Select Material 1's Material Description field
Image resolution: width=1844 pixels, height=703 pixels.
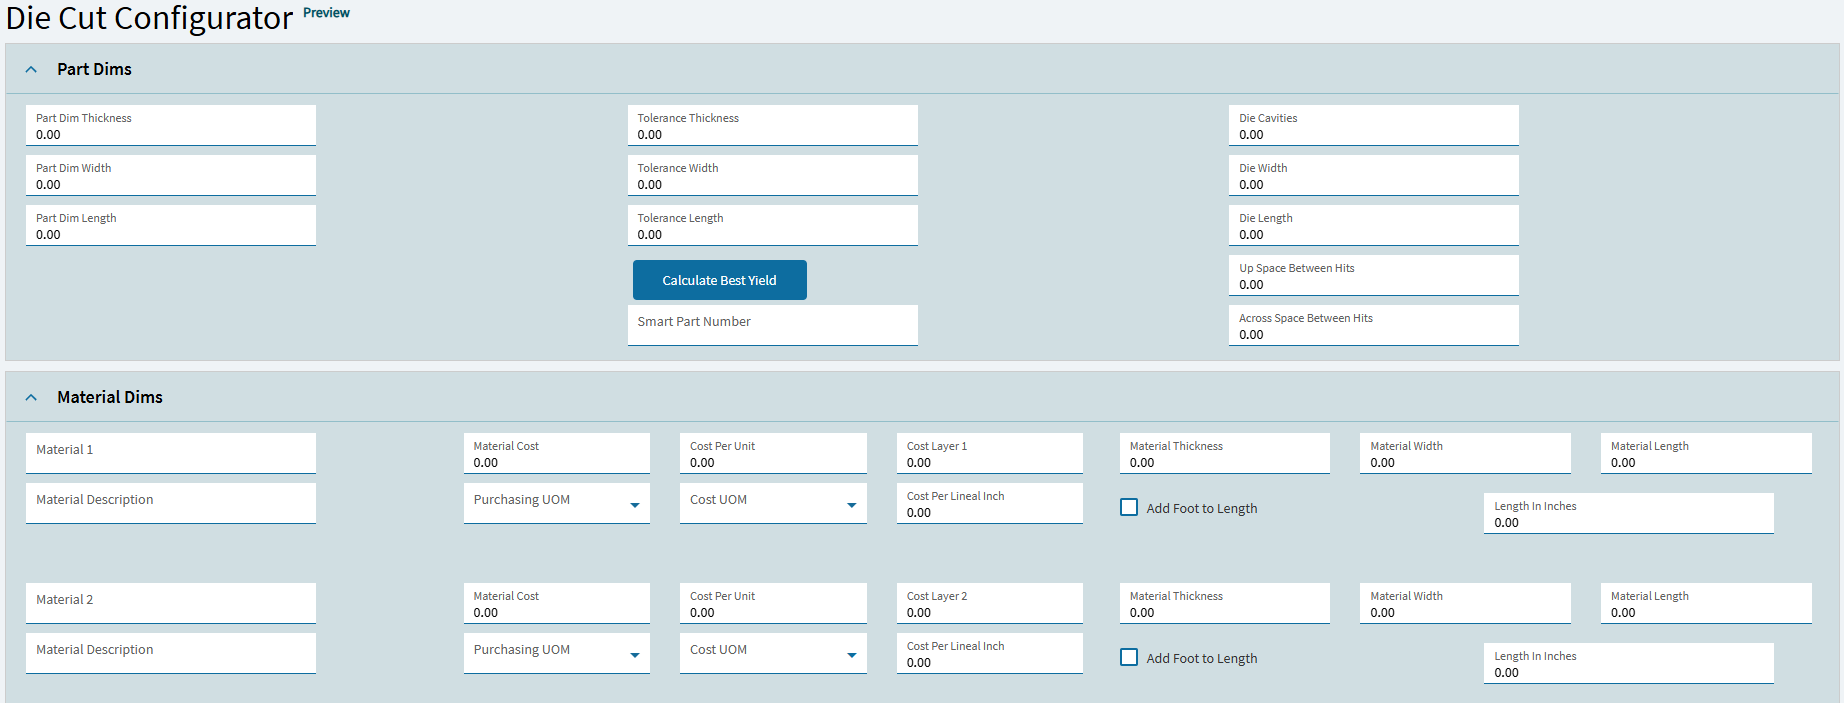click(x=170, y=503)
